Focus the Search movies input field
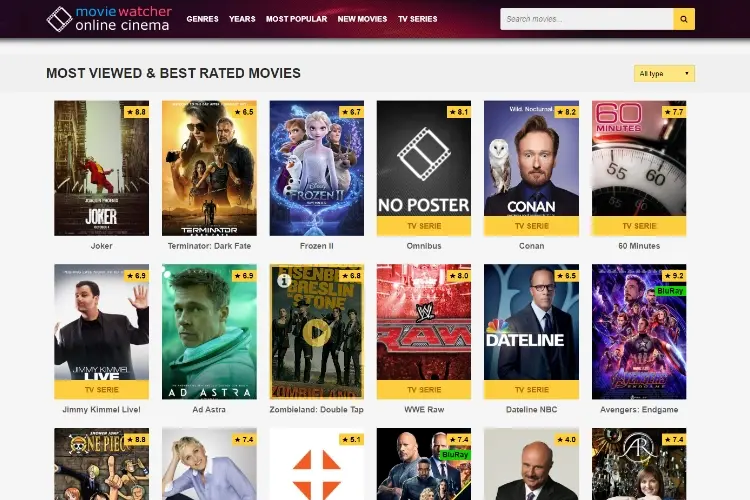The height and width of the screenshot is (500, 750). 586,19
